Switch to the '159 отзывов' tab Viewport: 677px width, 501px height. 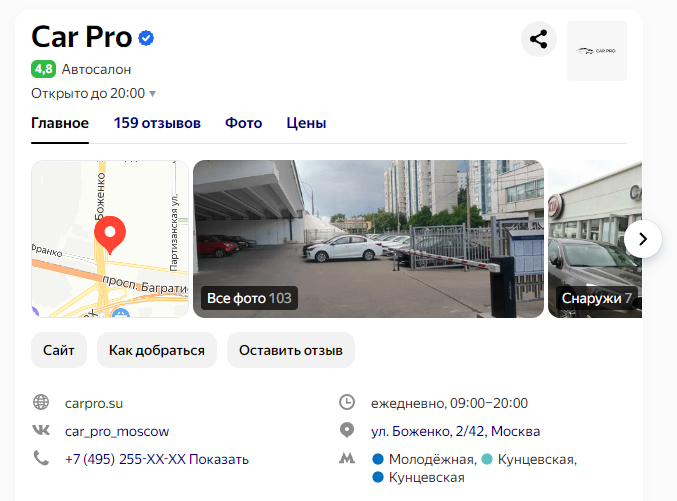(x=157, y=123)
